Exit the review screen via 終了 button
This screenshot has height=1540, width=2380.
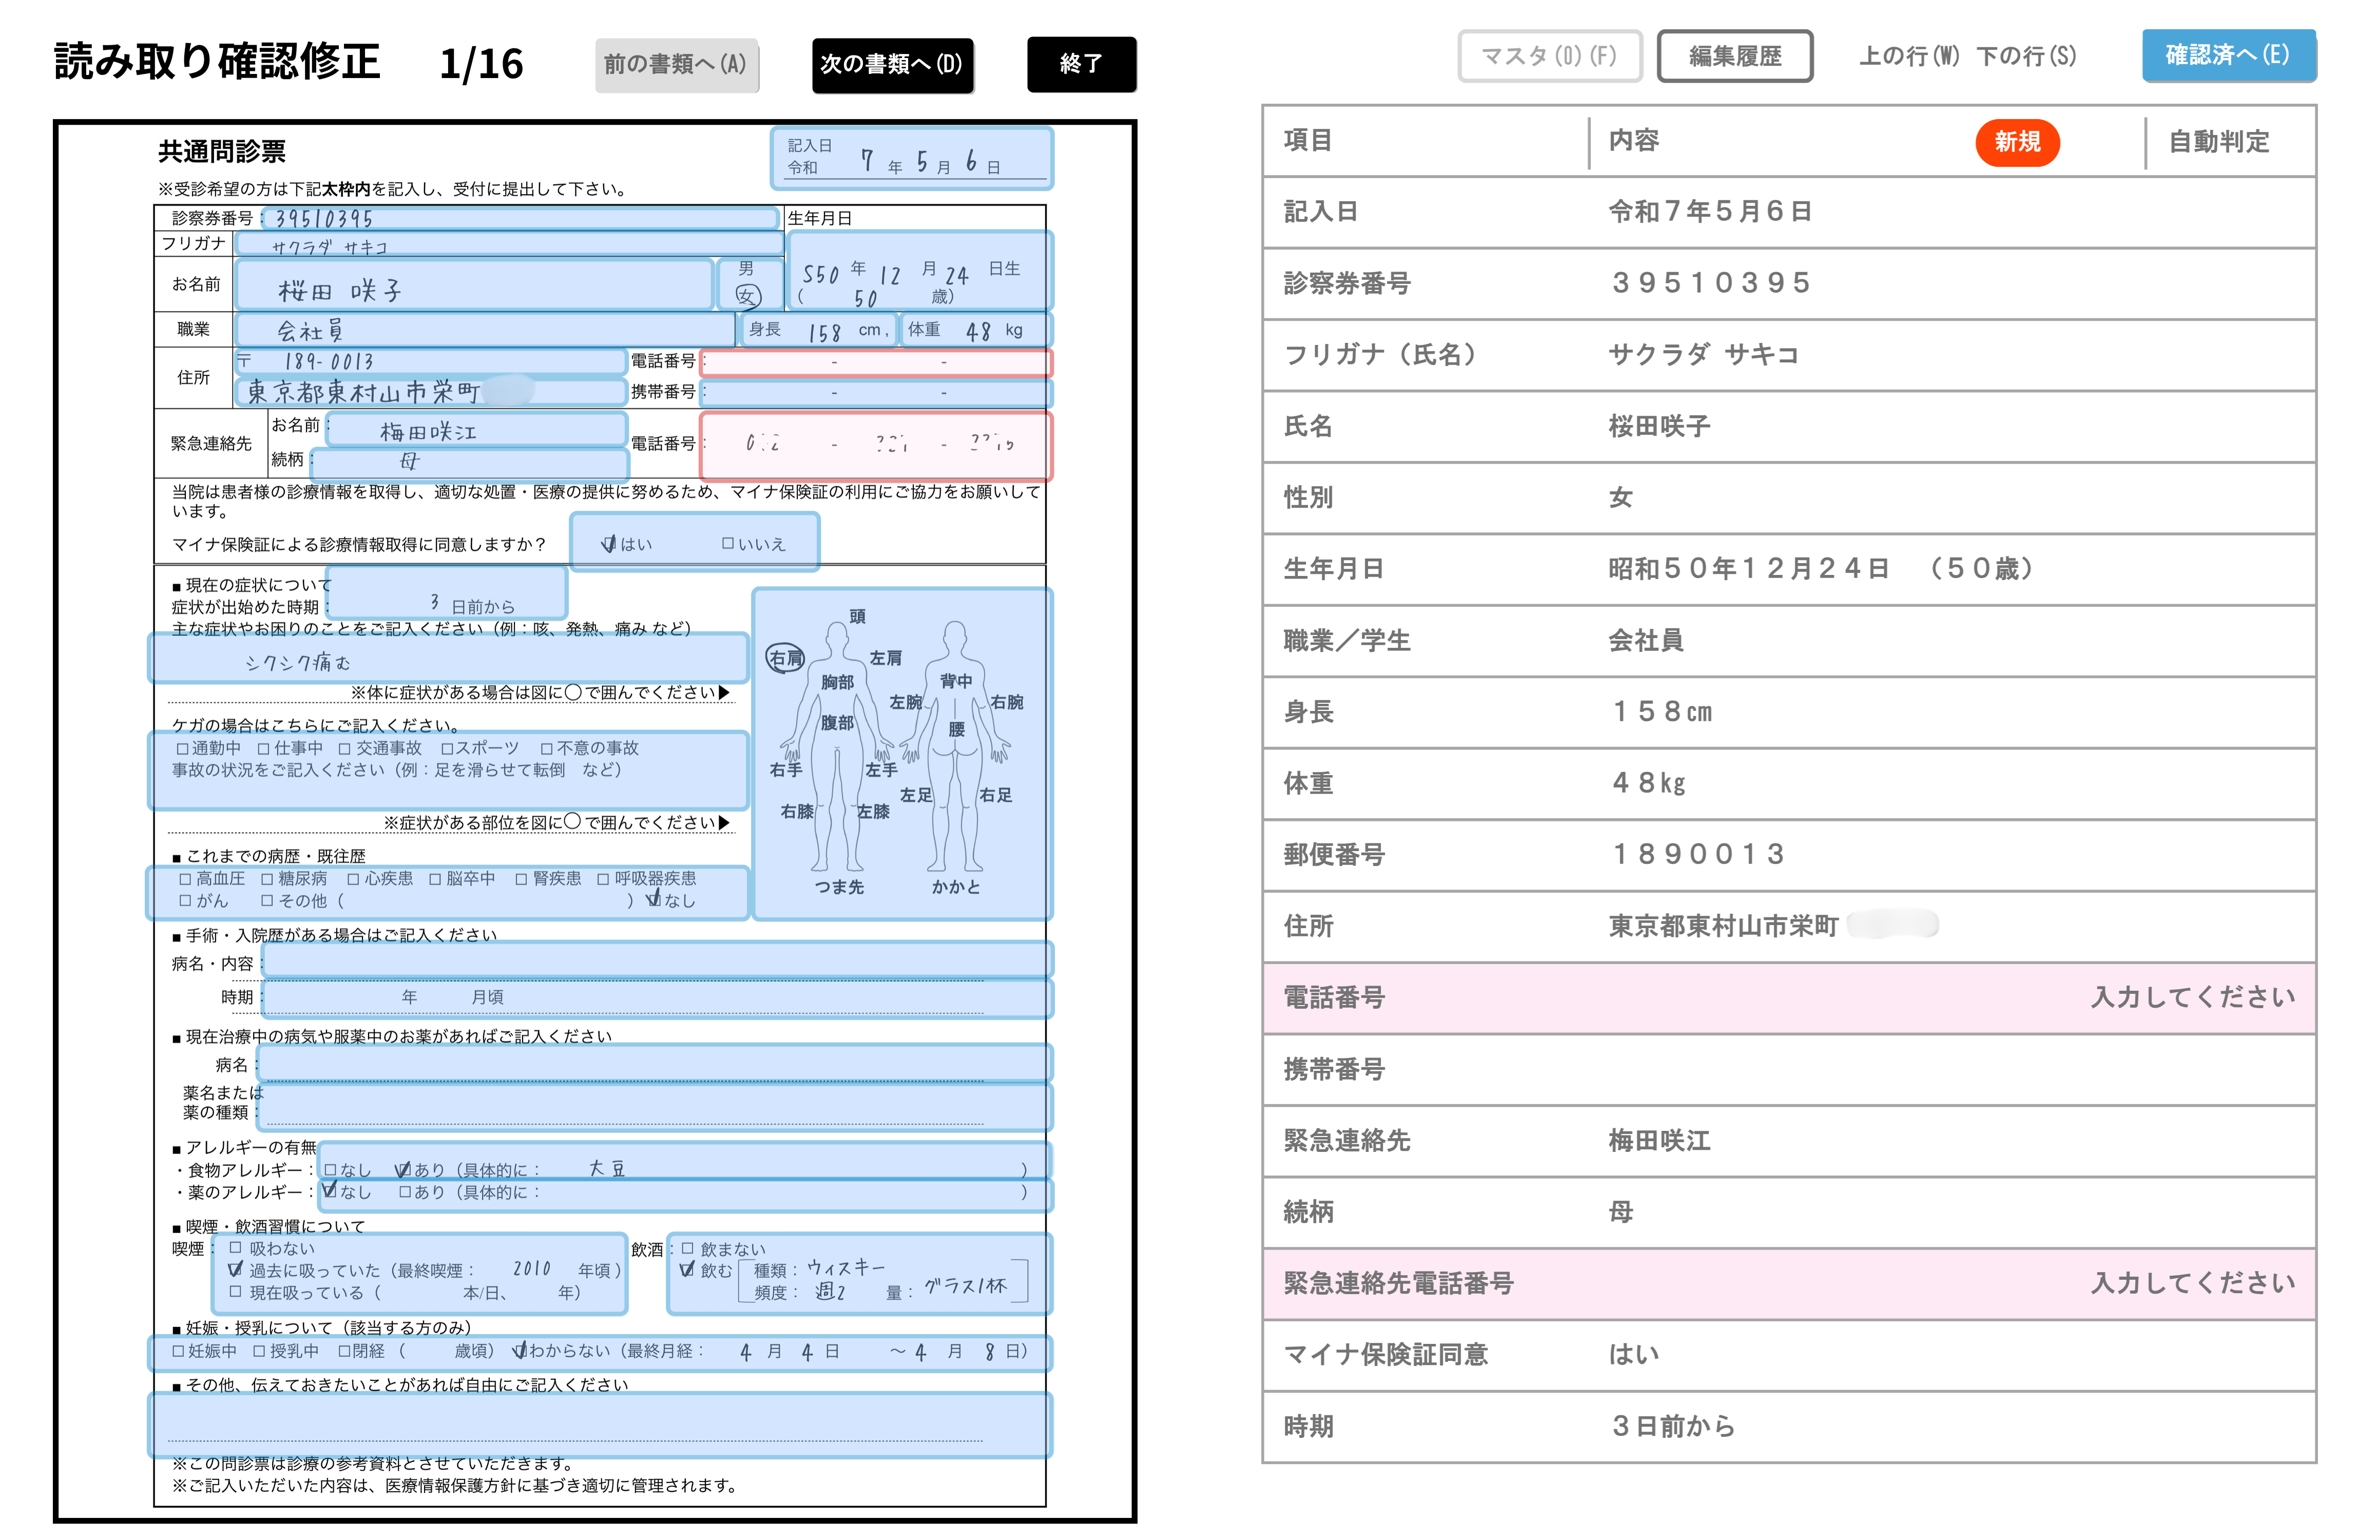tap(1081, 65)
